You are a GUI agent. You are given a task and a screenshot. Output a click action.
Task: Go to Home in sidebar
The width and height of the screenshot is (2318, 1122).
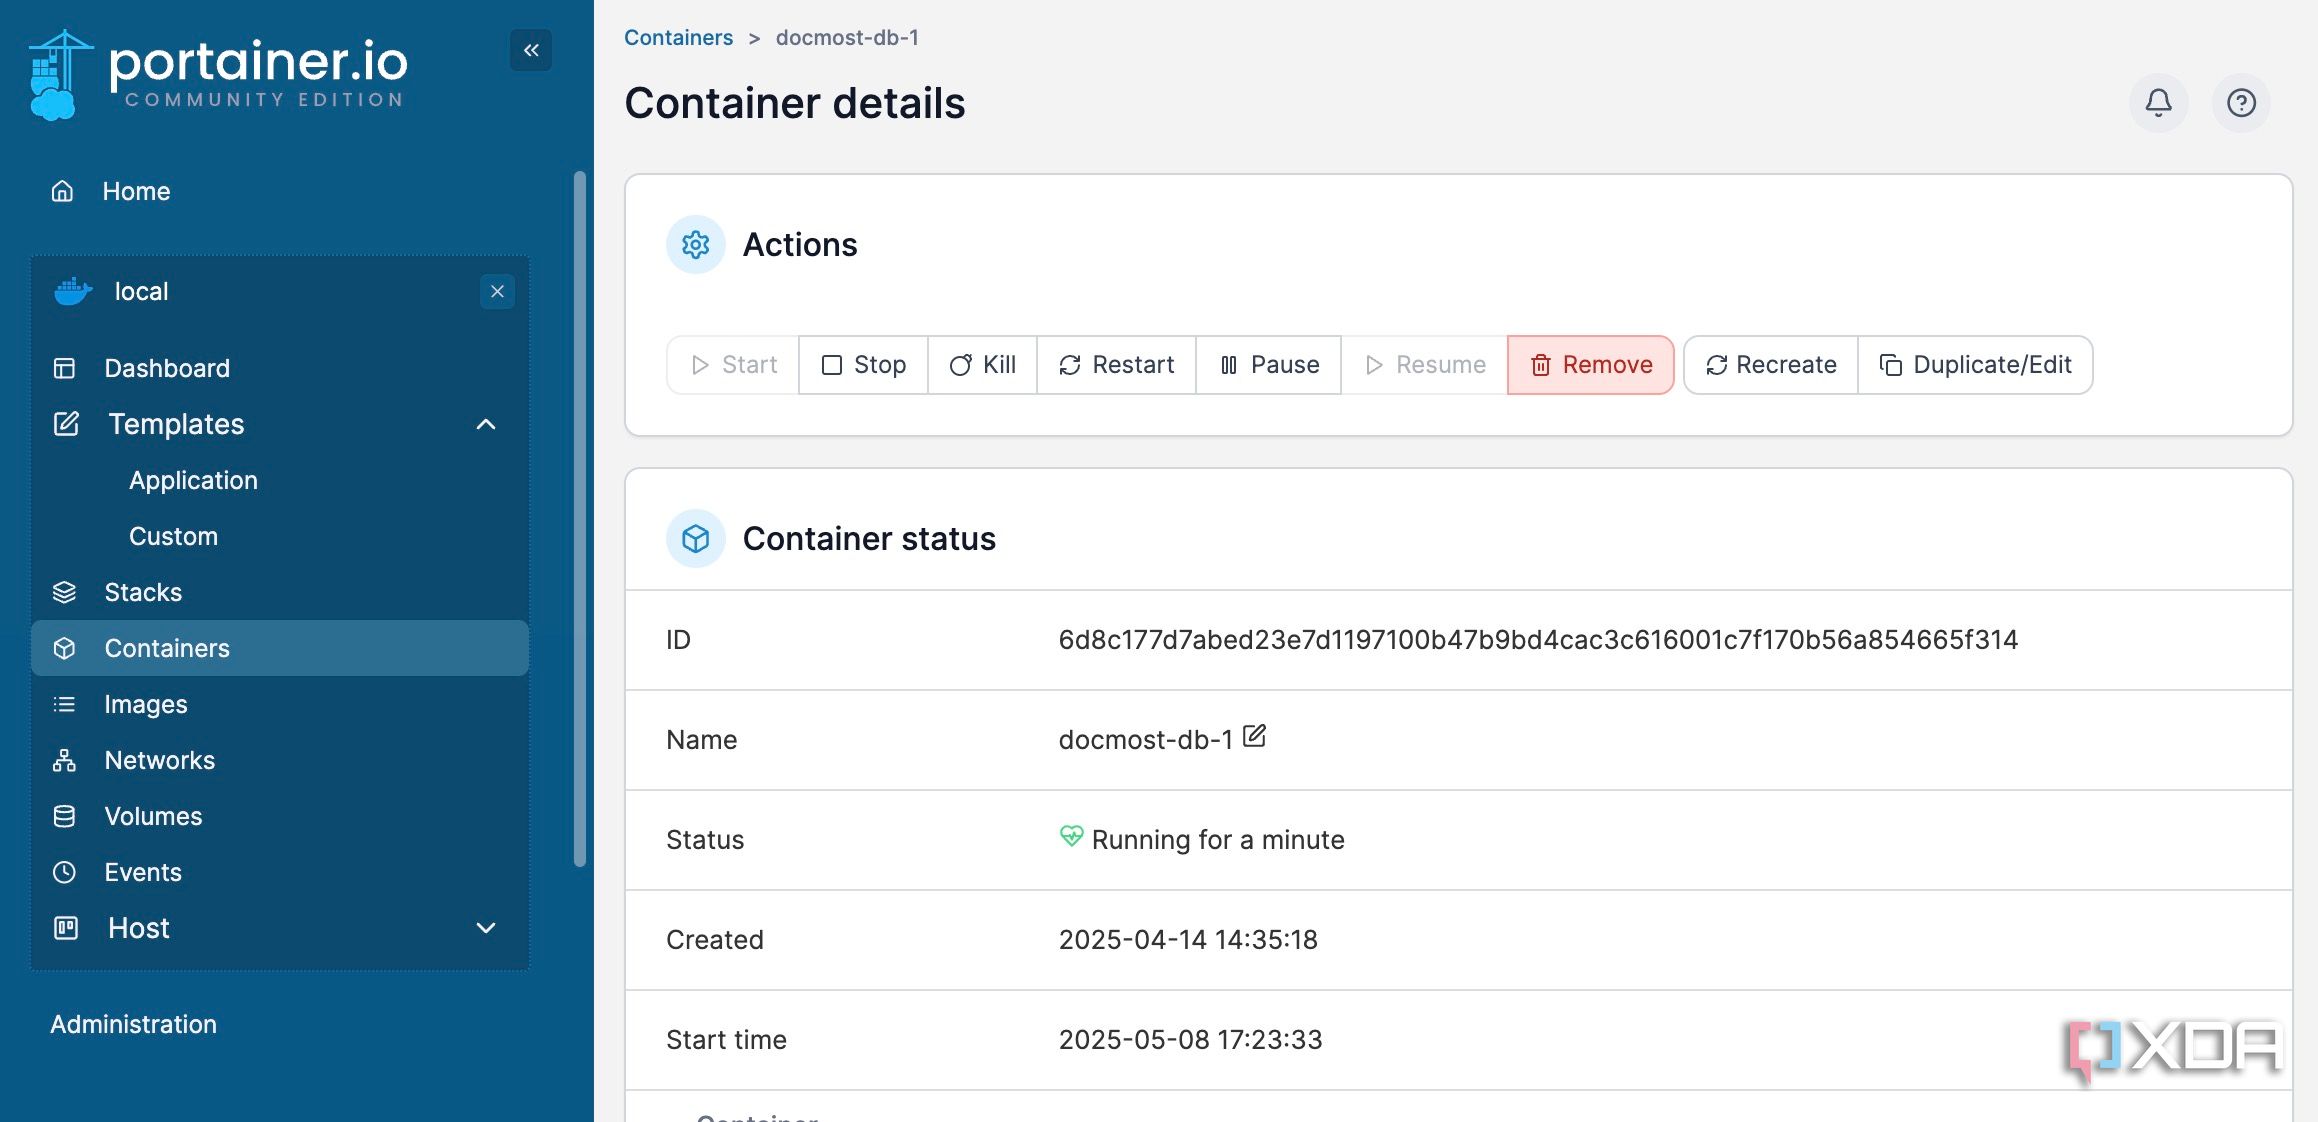136,191
